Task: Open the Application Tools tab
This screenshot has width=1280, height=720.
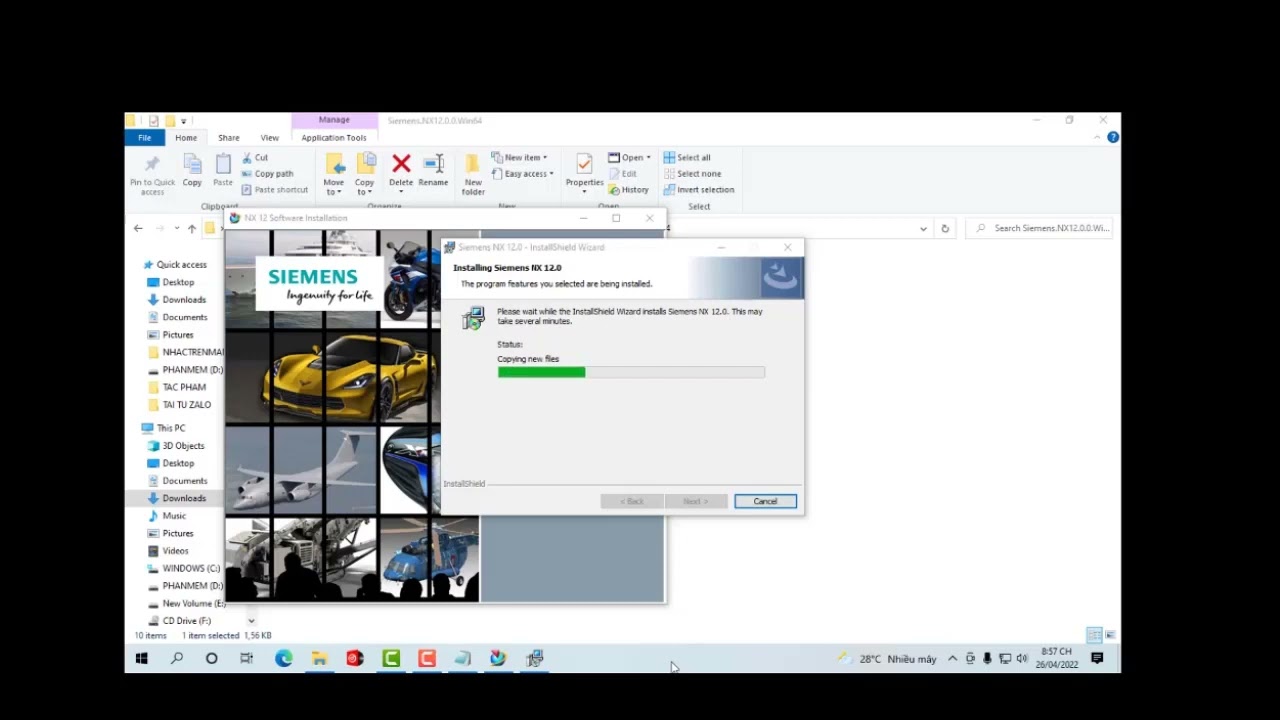Action: pos(334,138)
